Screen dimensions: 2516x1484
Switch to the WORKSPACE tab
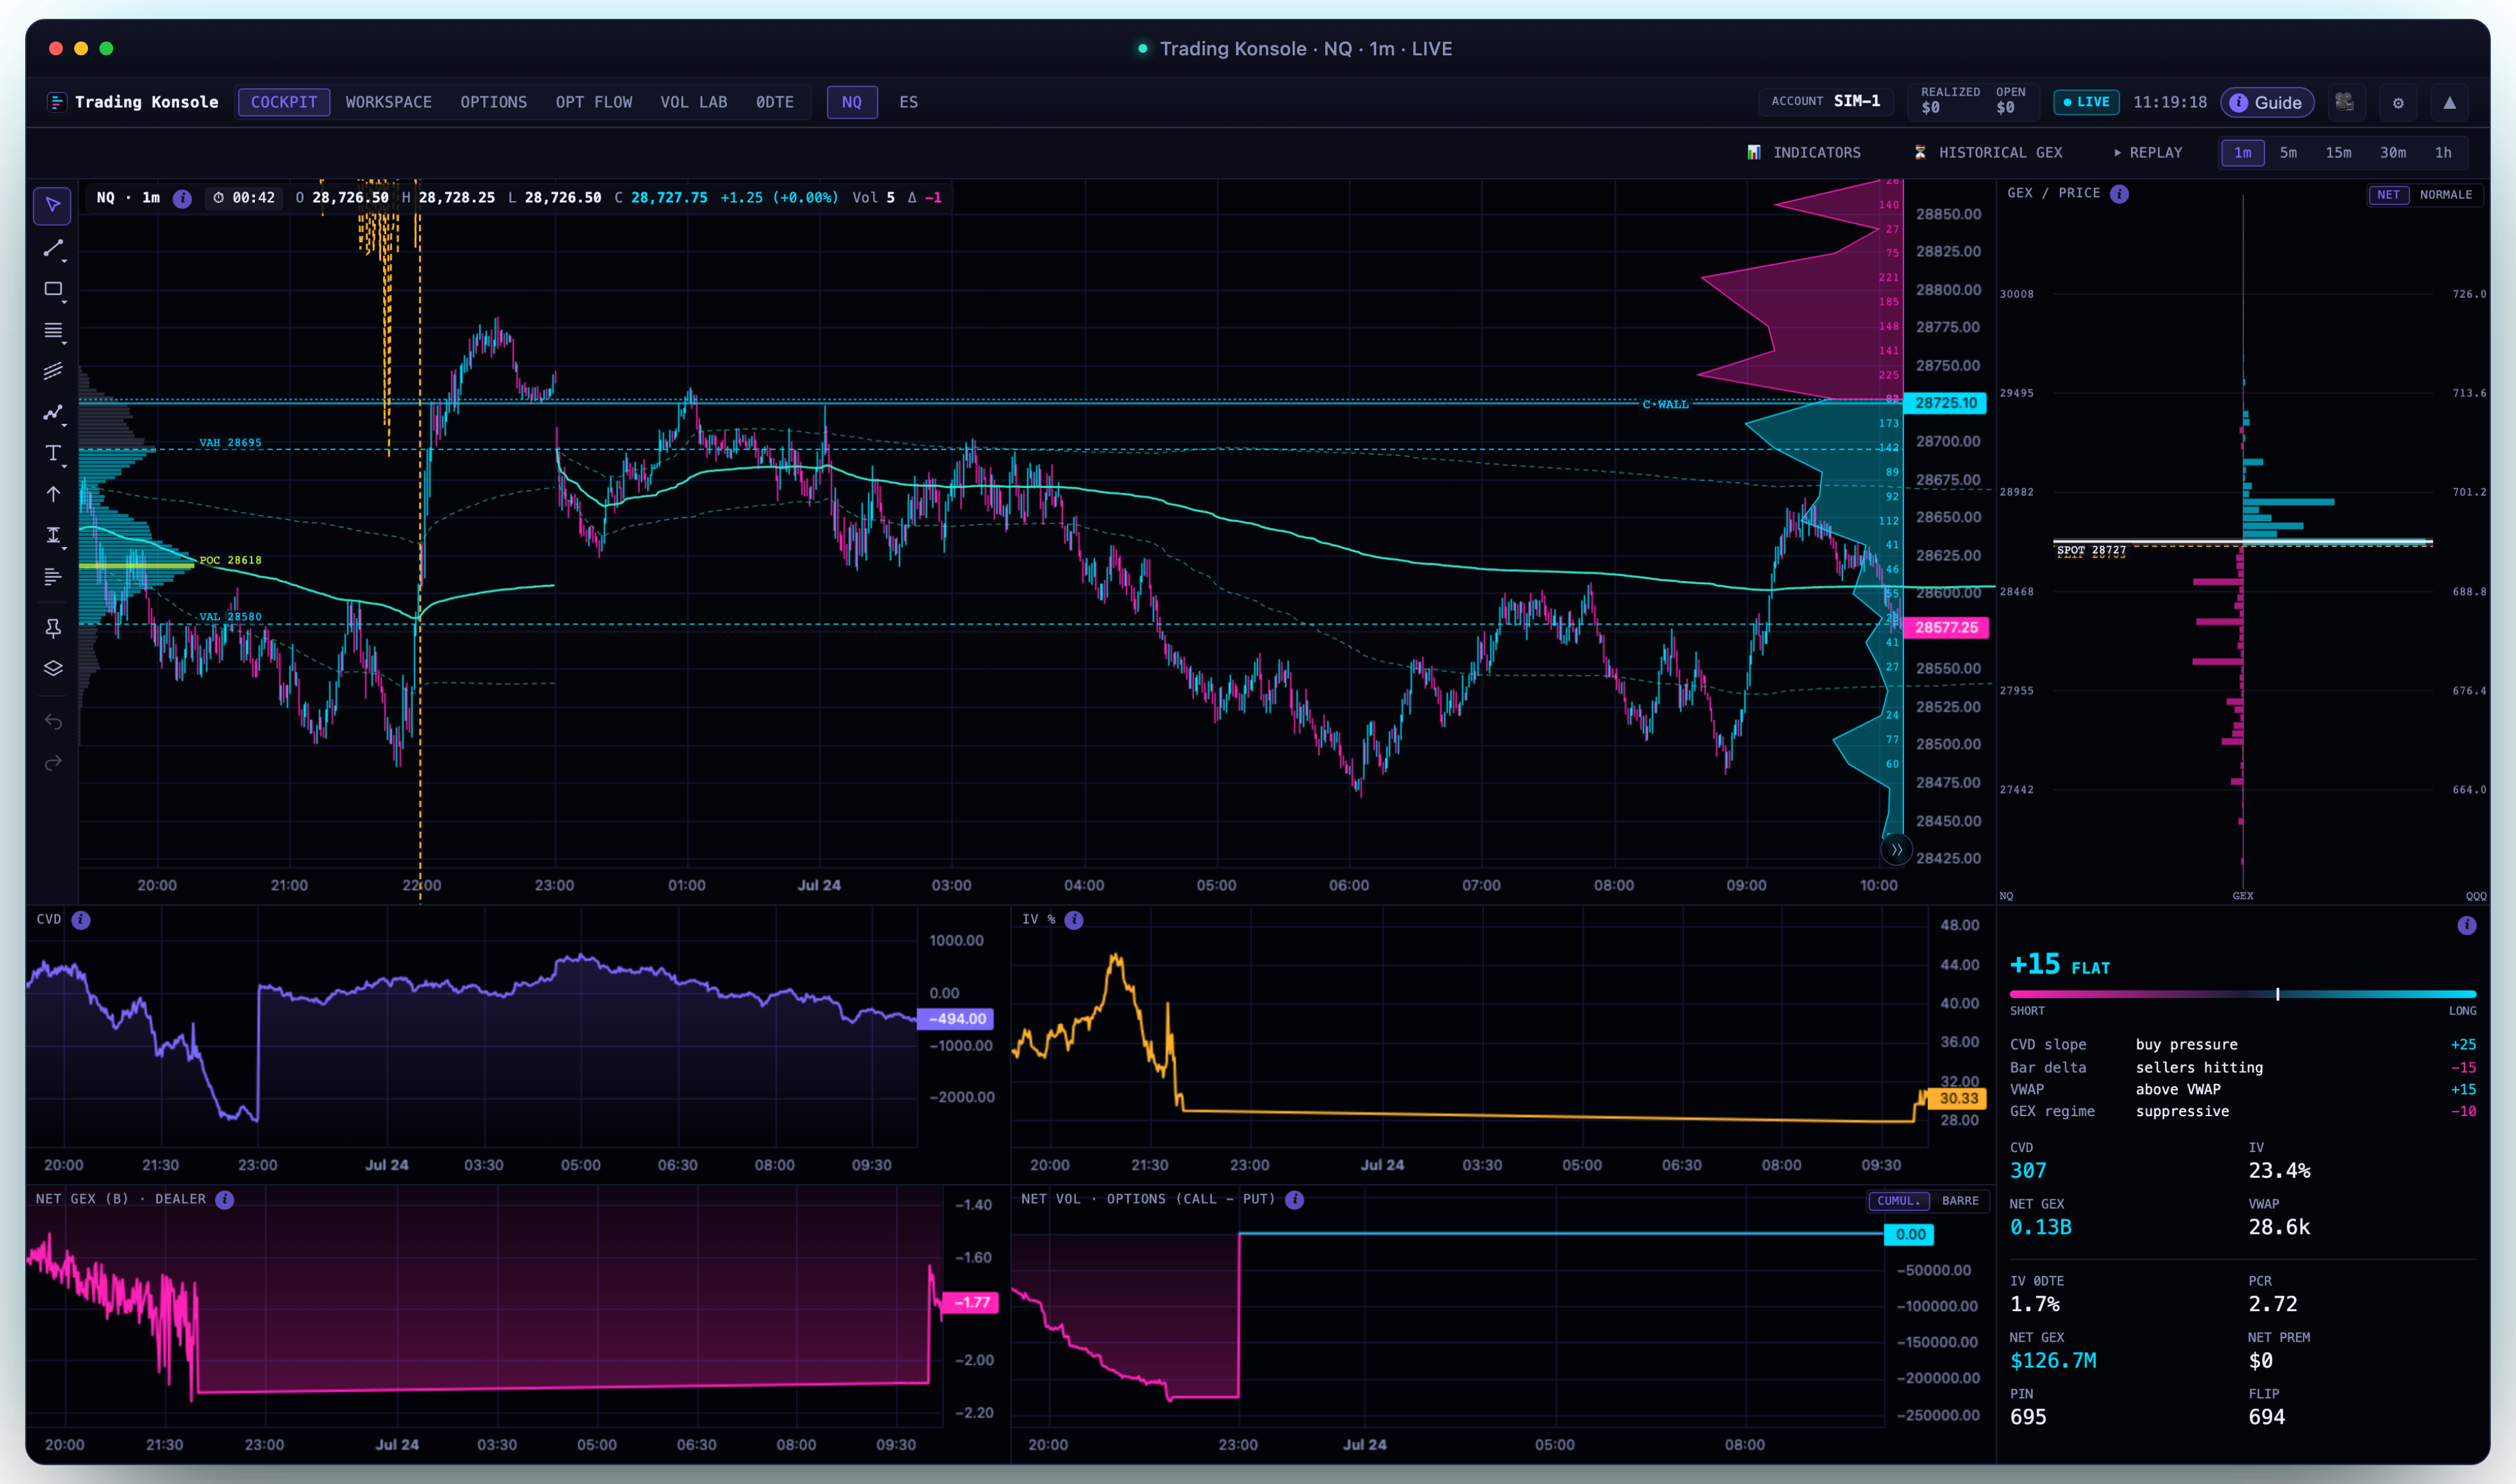pos(389,102)
